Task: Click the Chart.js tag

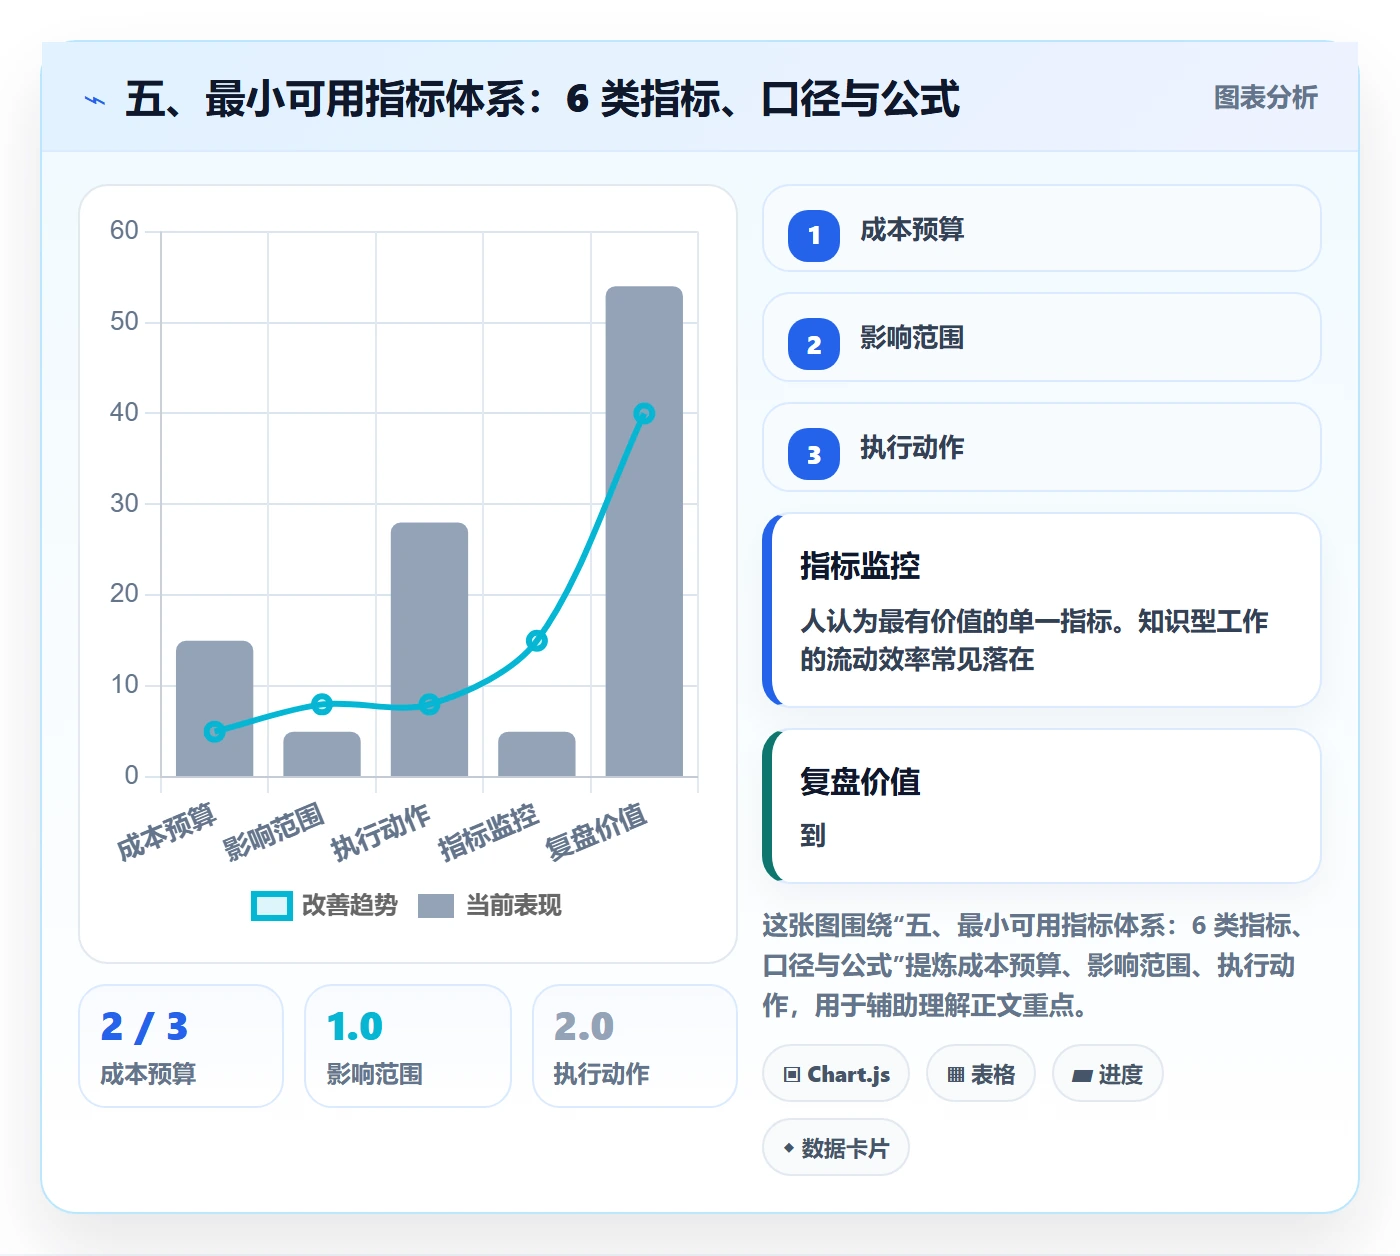Action: click(x=836, y=1074)
